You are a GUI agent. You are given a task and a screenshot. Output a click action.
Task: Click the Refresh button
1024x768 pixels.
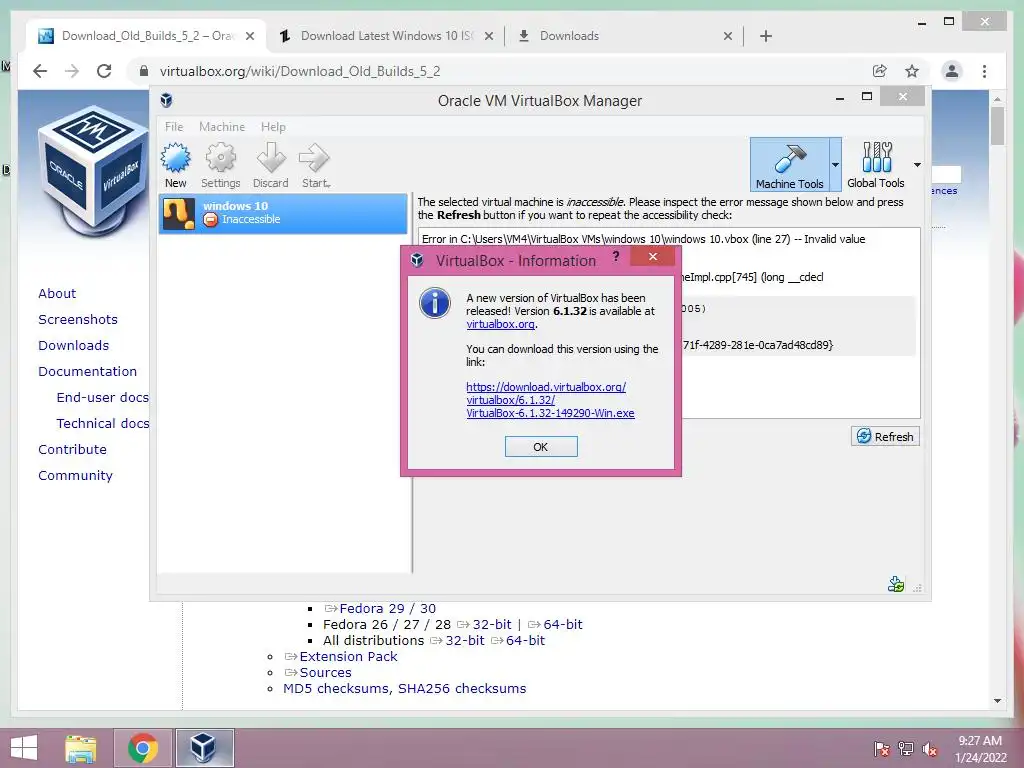[x=885, y=436]
